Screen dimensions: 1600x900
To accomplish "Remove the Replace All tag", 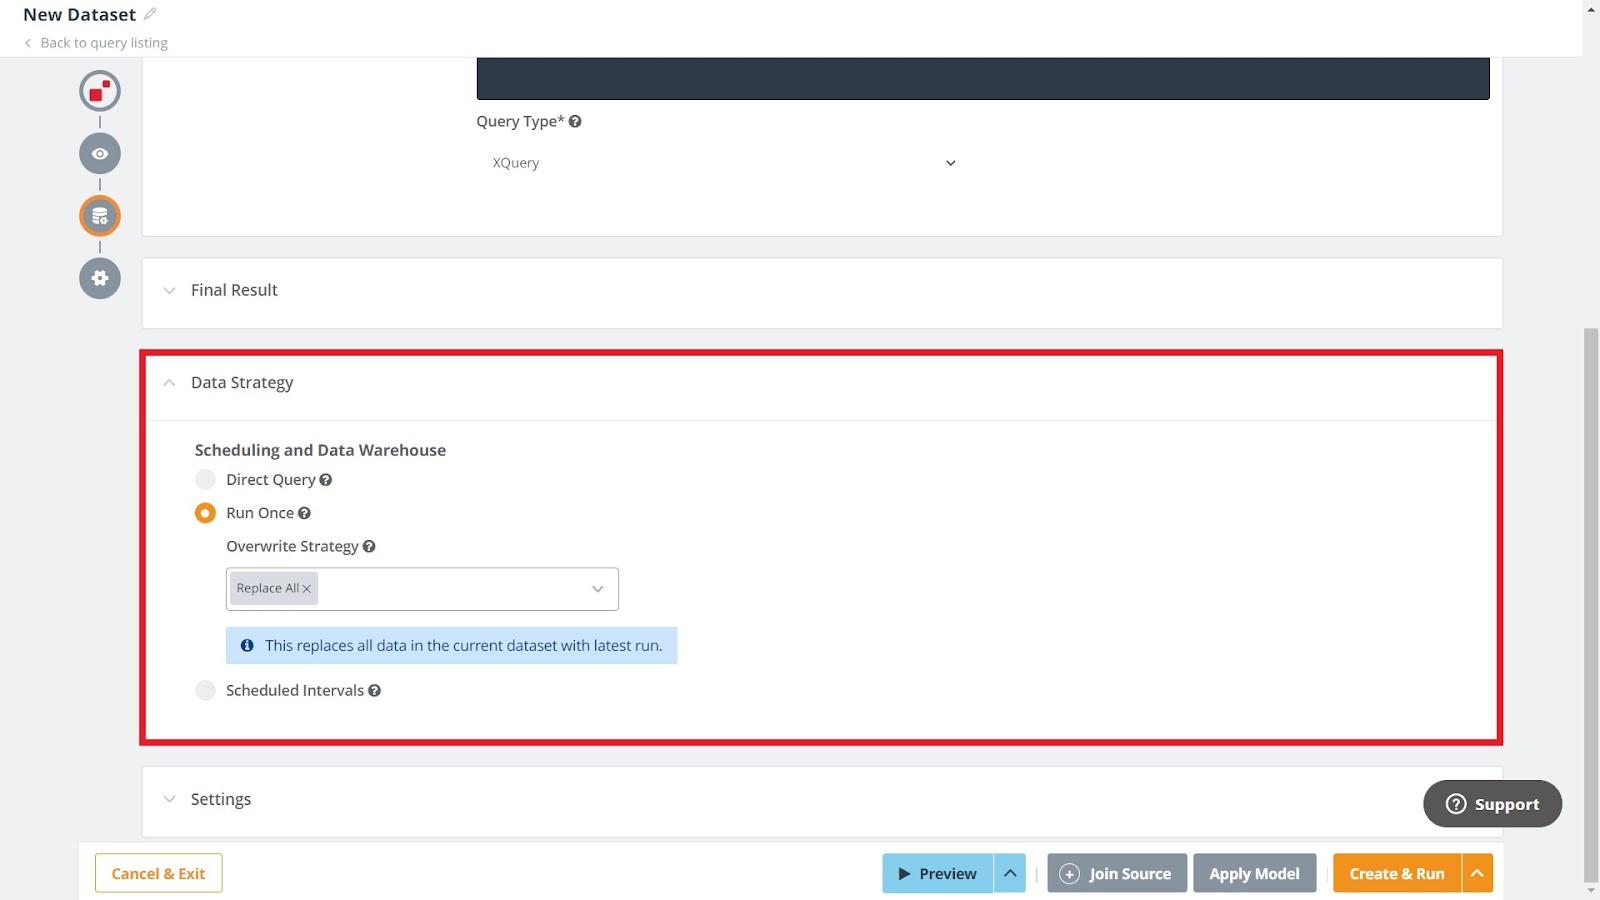I will click(307, 589).
